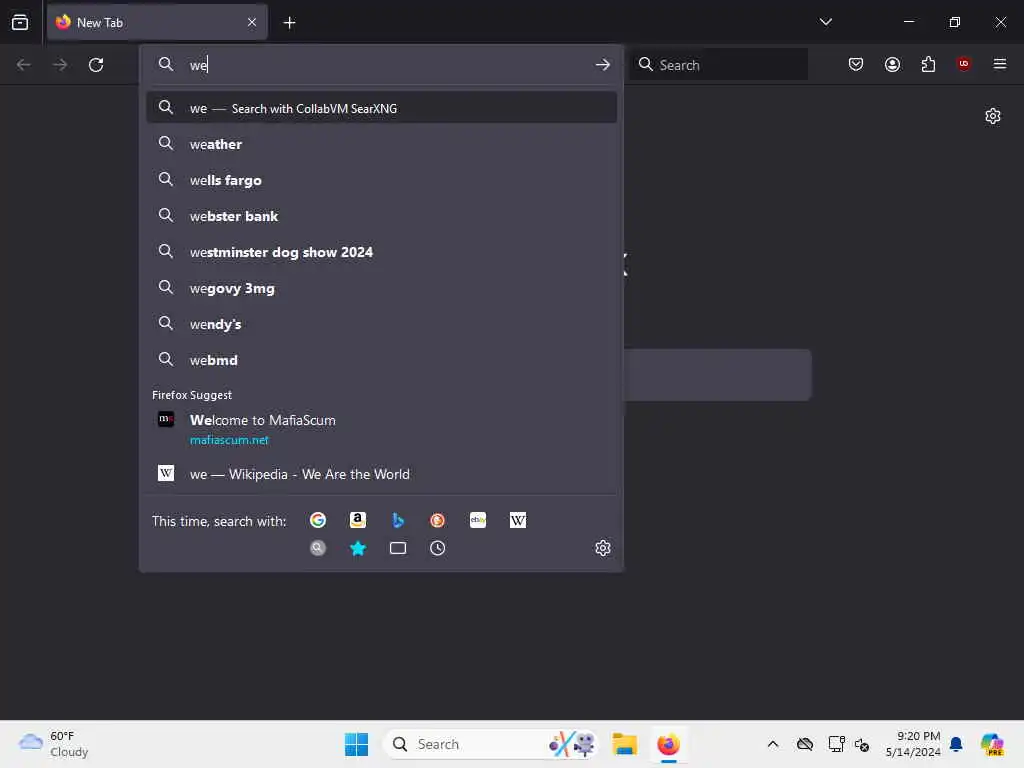Search in History clock icon
The width and height of the screenshot is (1024, 768).
pyautogui.click(x=438, y=548)
